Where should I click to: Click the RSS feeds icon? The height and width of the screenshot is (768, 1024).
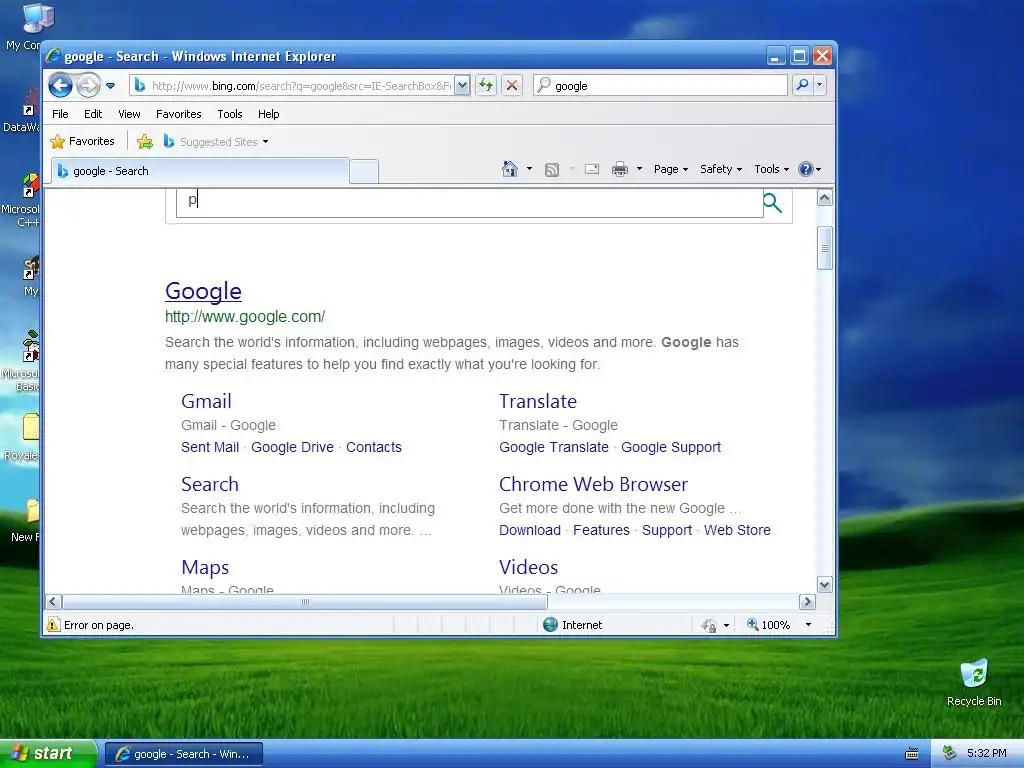(x=552, y=170)
